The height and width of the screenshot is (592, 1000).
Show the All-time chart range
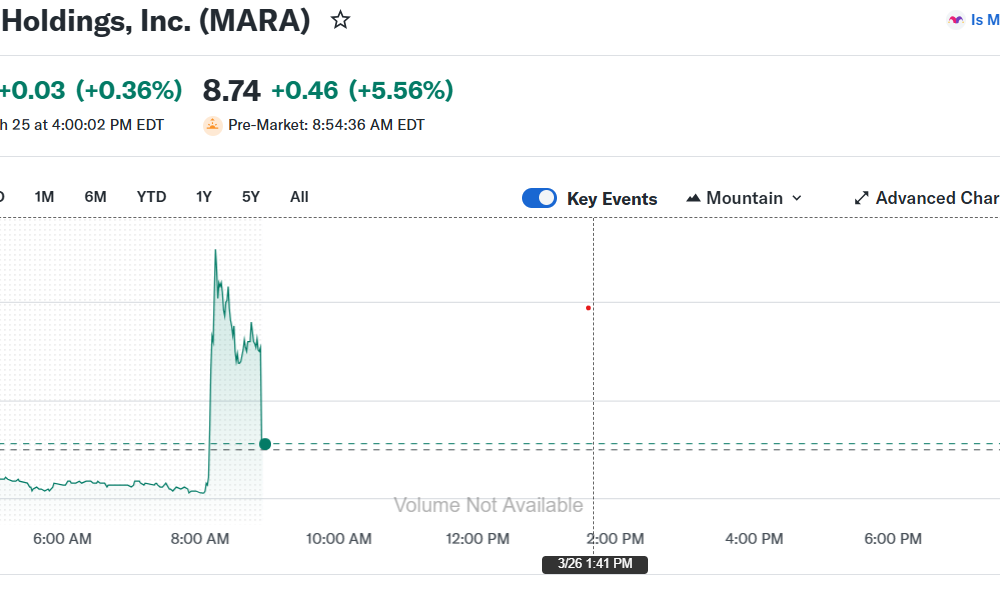click(x=299, y=197)
